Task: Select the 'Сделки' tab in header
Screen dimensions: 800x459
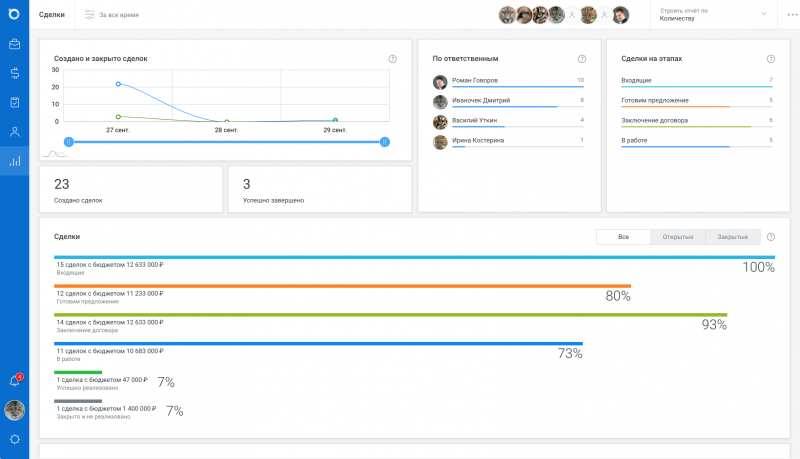Action: pyautogui.click(x=52, y=15)
